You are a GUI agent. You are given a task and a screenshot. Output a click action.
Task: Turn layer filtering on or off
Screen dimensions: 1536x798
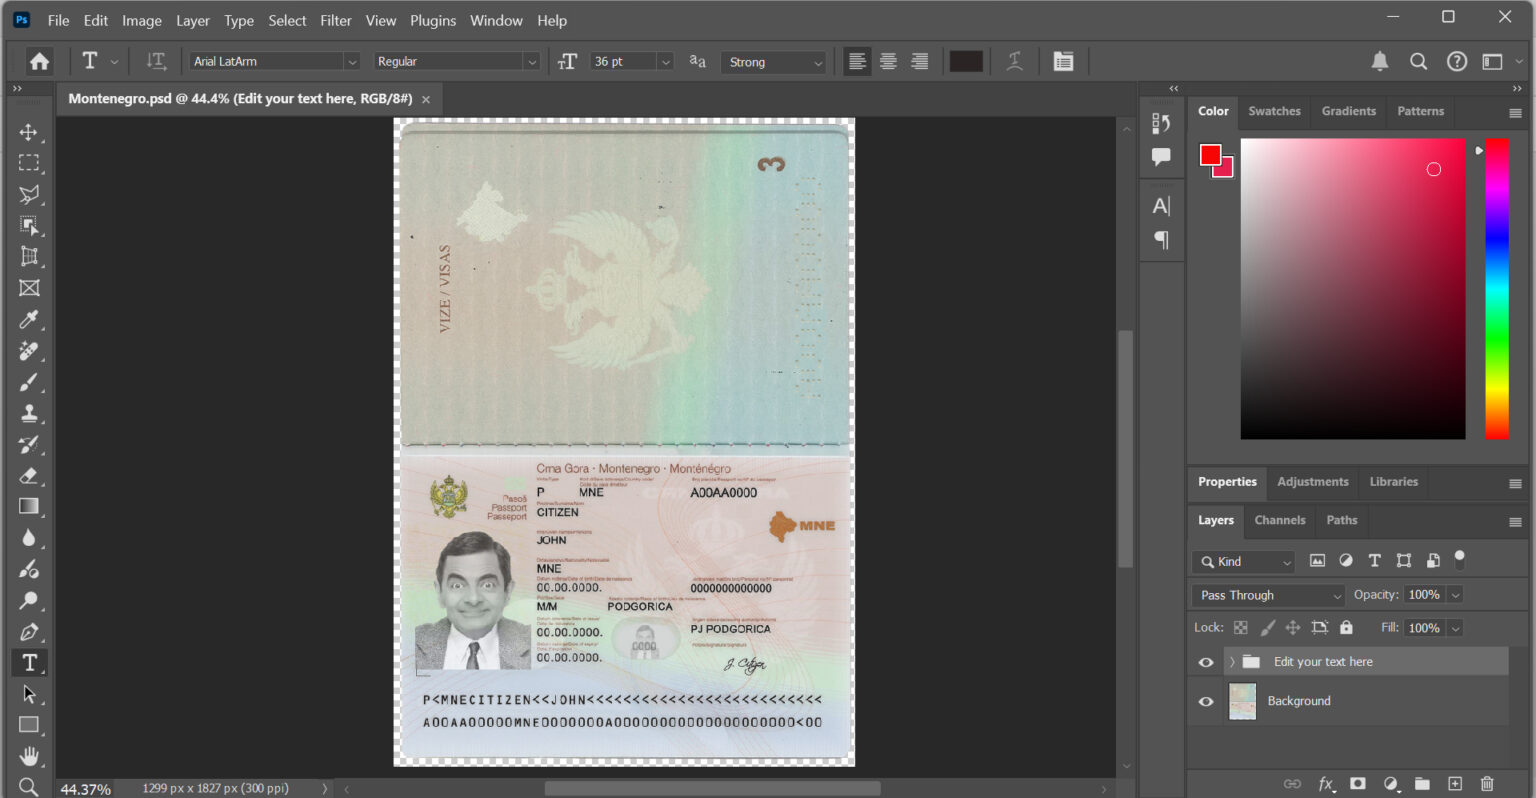coord(1460,559)
